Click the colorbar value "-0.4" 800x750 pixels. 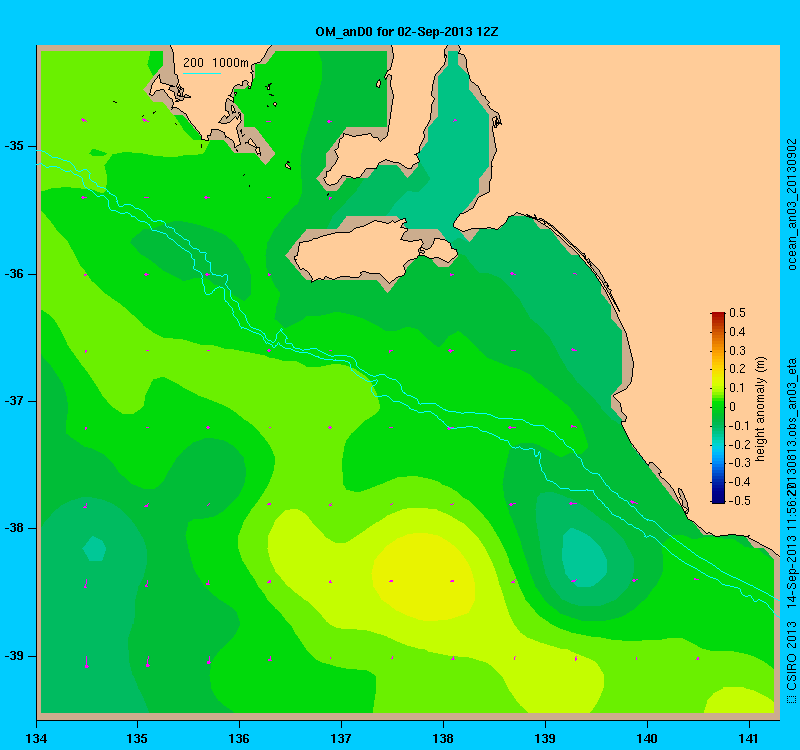[738, 482]
